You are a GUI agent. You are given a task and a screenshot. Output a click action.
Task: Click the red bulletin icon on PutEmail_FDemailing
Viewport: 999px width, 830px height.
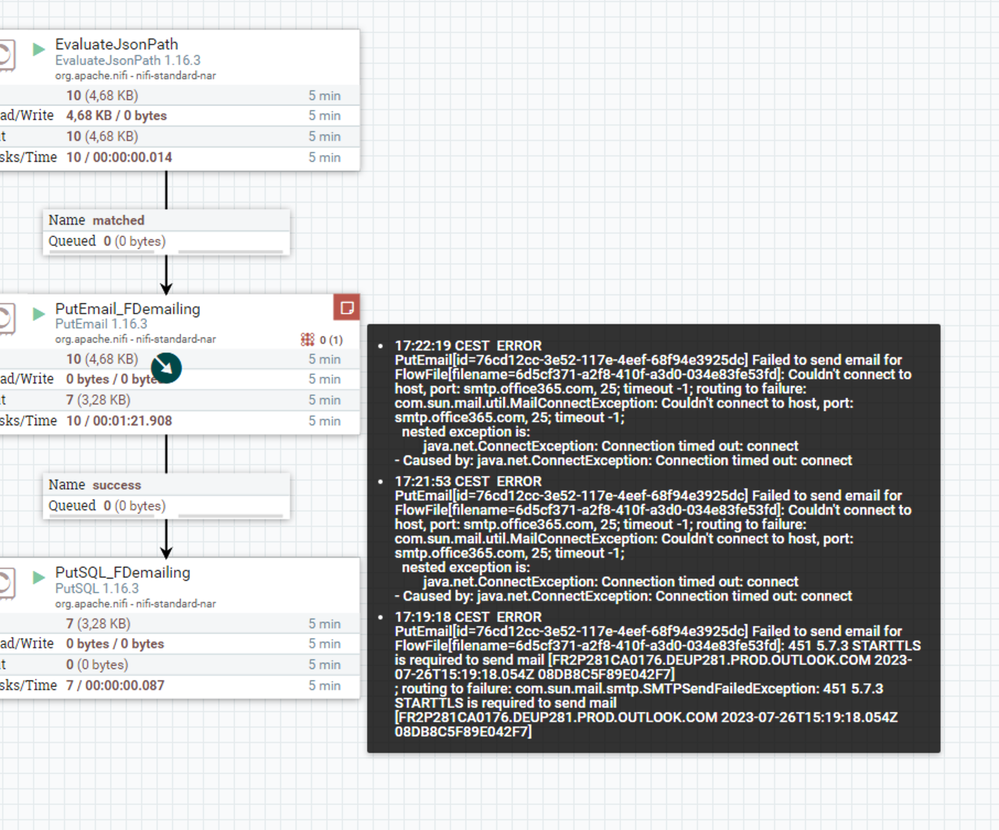point(347,308)
